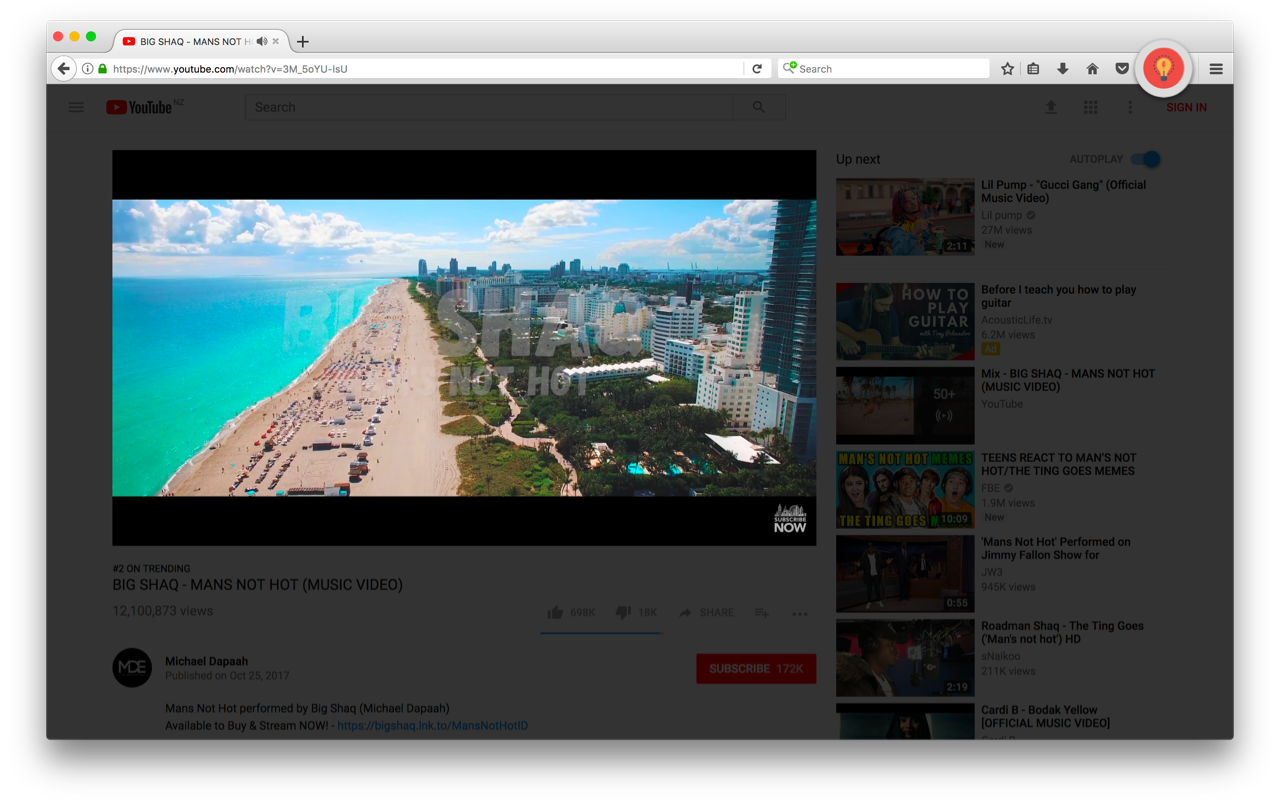Click the browser toolbar Search box

pos(884,69)
